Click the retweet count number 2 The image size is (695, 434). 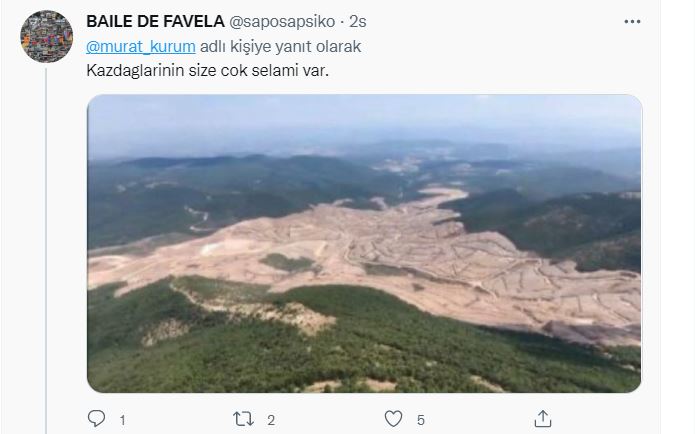pyautogui.click(x=271, y=420)
